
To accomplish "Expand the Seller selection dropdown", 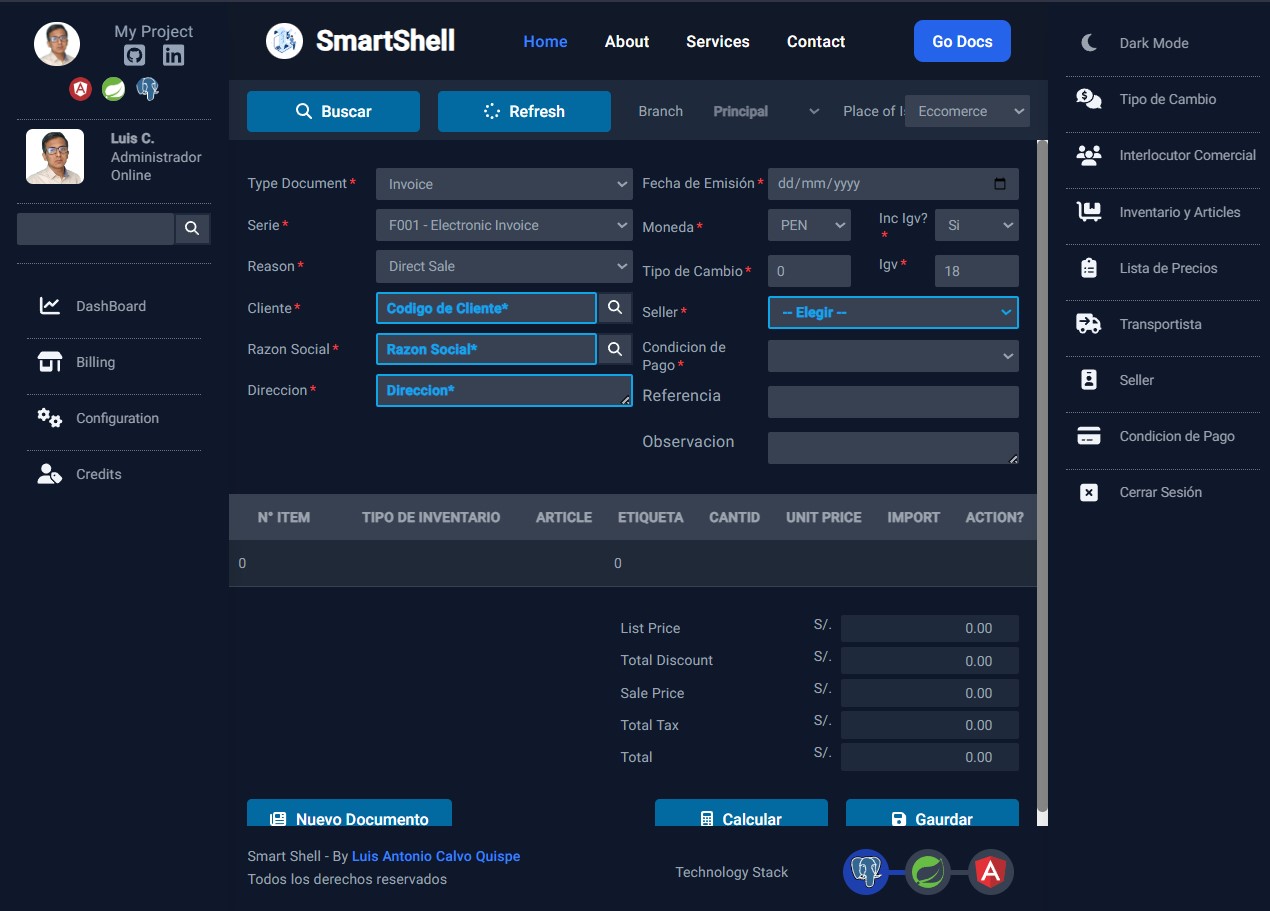I will pos(893,312).
